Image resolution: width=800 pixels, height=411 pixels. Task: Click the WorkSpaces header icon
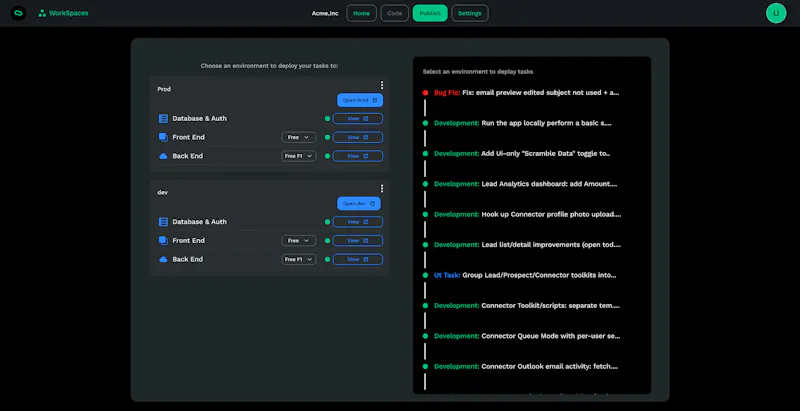pos(42,13)
